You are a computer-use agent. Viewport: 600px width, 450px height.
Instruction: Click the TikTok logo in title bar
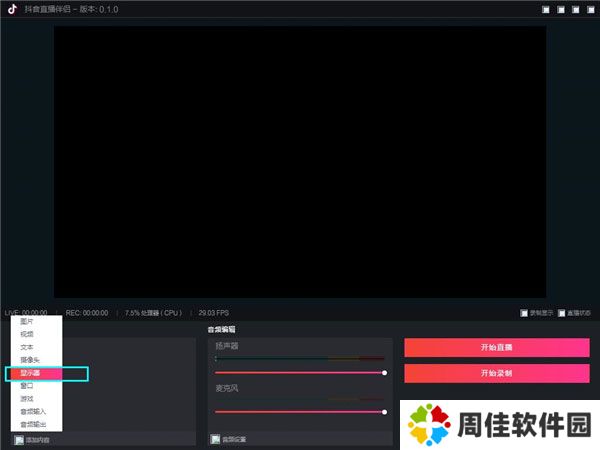pos(14,9)
